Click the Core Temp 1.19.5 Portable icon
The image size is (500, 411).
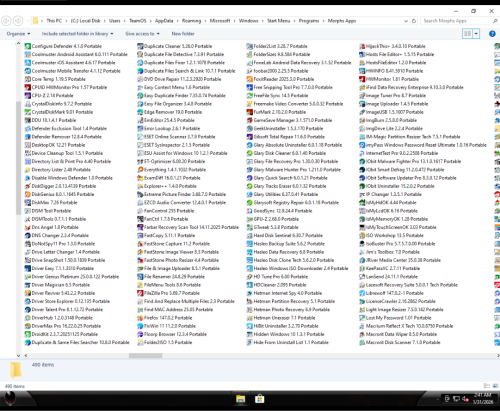point(28,79)
